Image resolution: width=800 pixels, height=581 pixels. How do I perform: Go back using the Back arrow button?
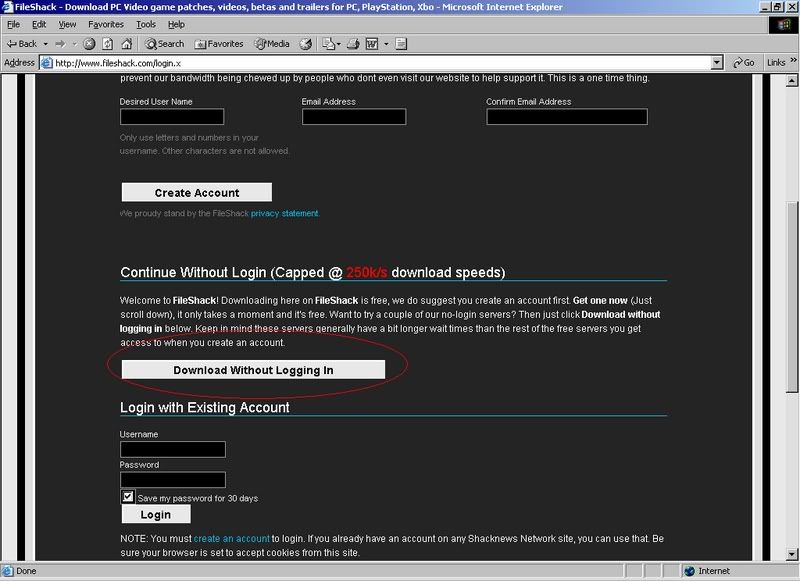coord(21,44)
